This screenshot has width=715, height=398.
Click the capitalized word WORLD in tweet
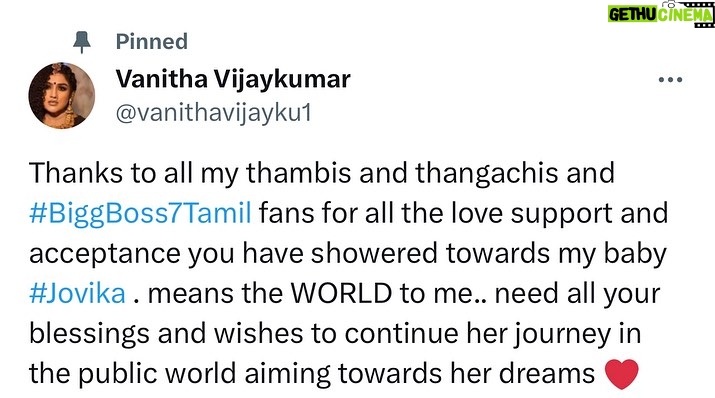pyautogui.click(x=341, y=294)
